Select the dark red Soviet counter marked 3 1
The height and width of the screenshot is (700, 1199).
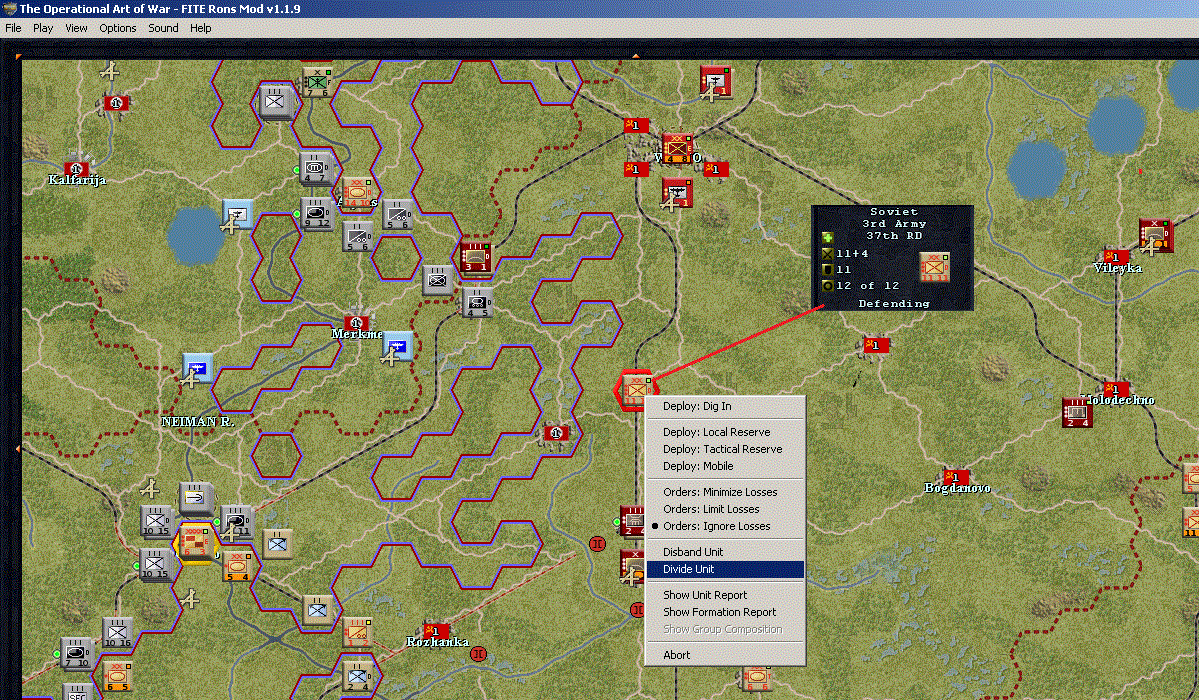pyautogui.click(x=475, y=257)
